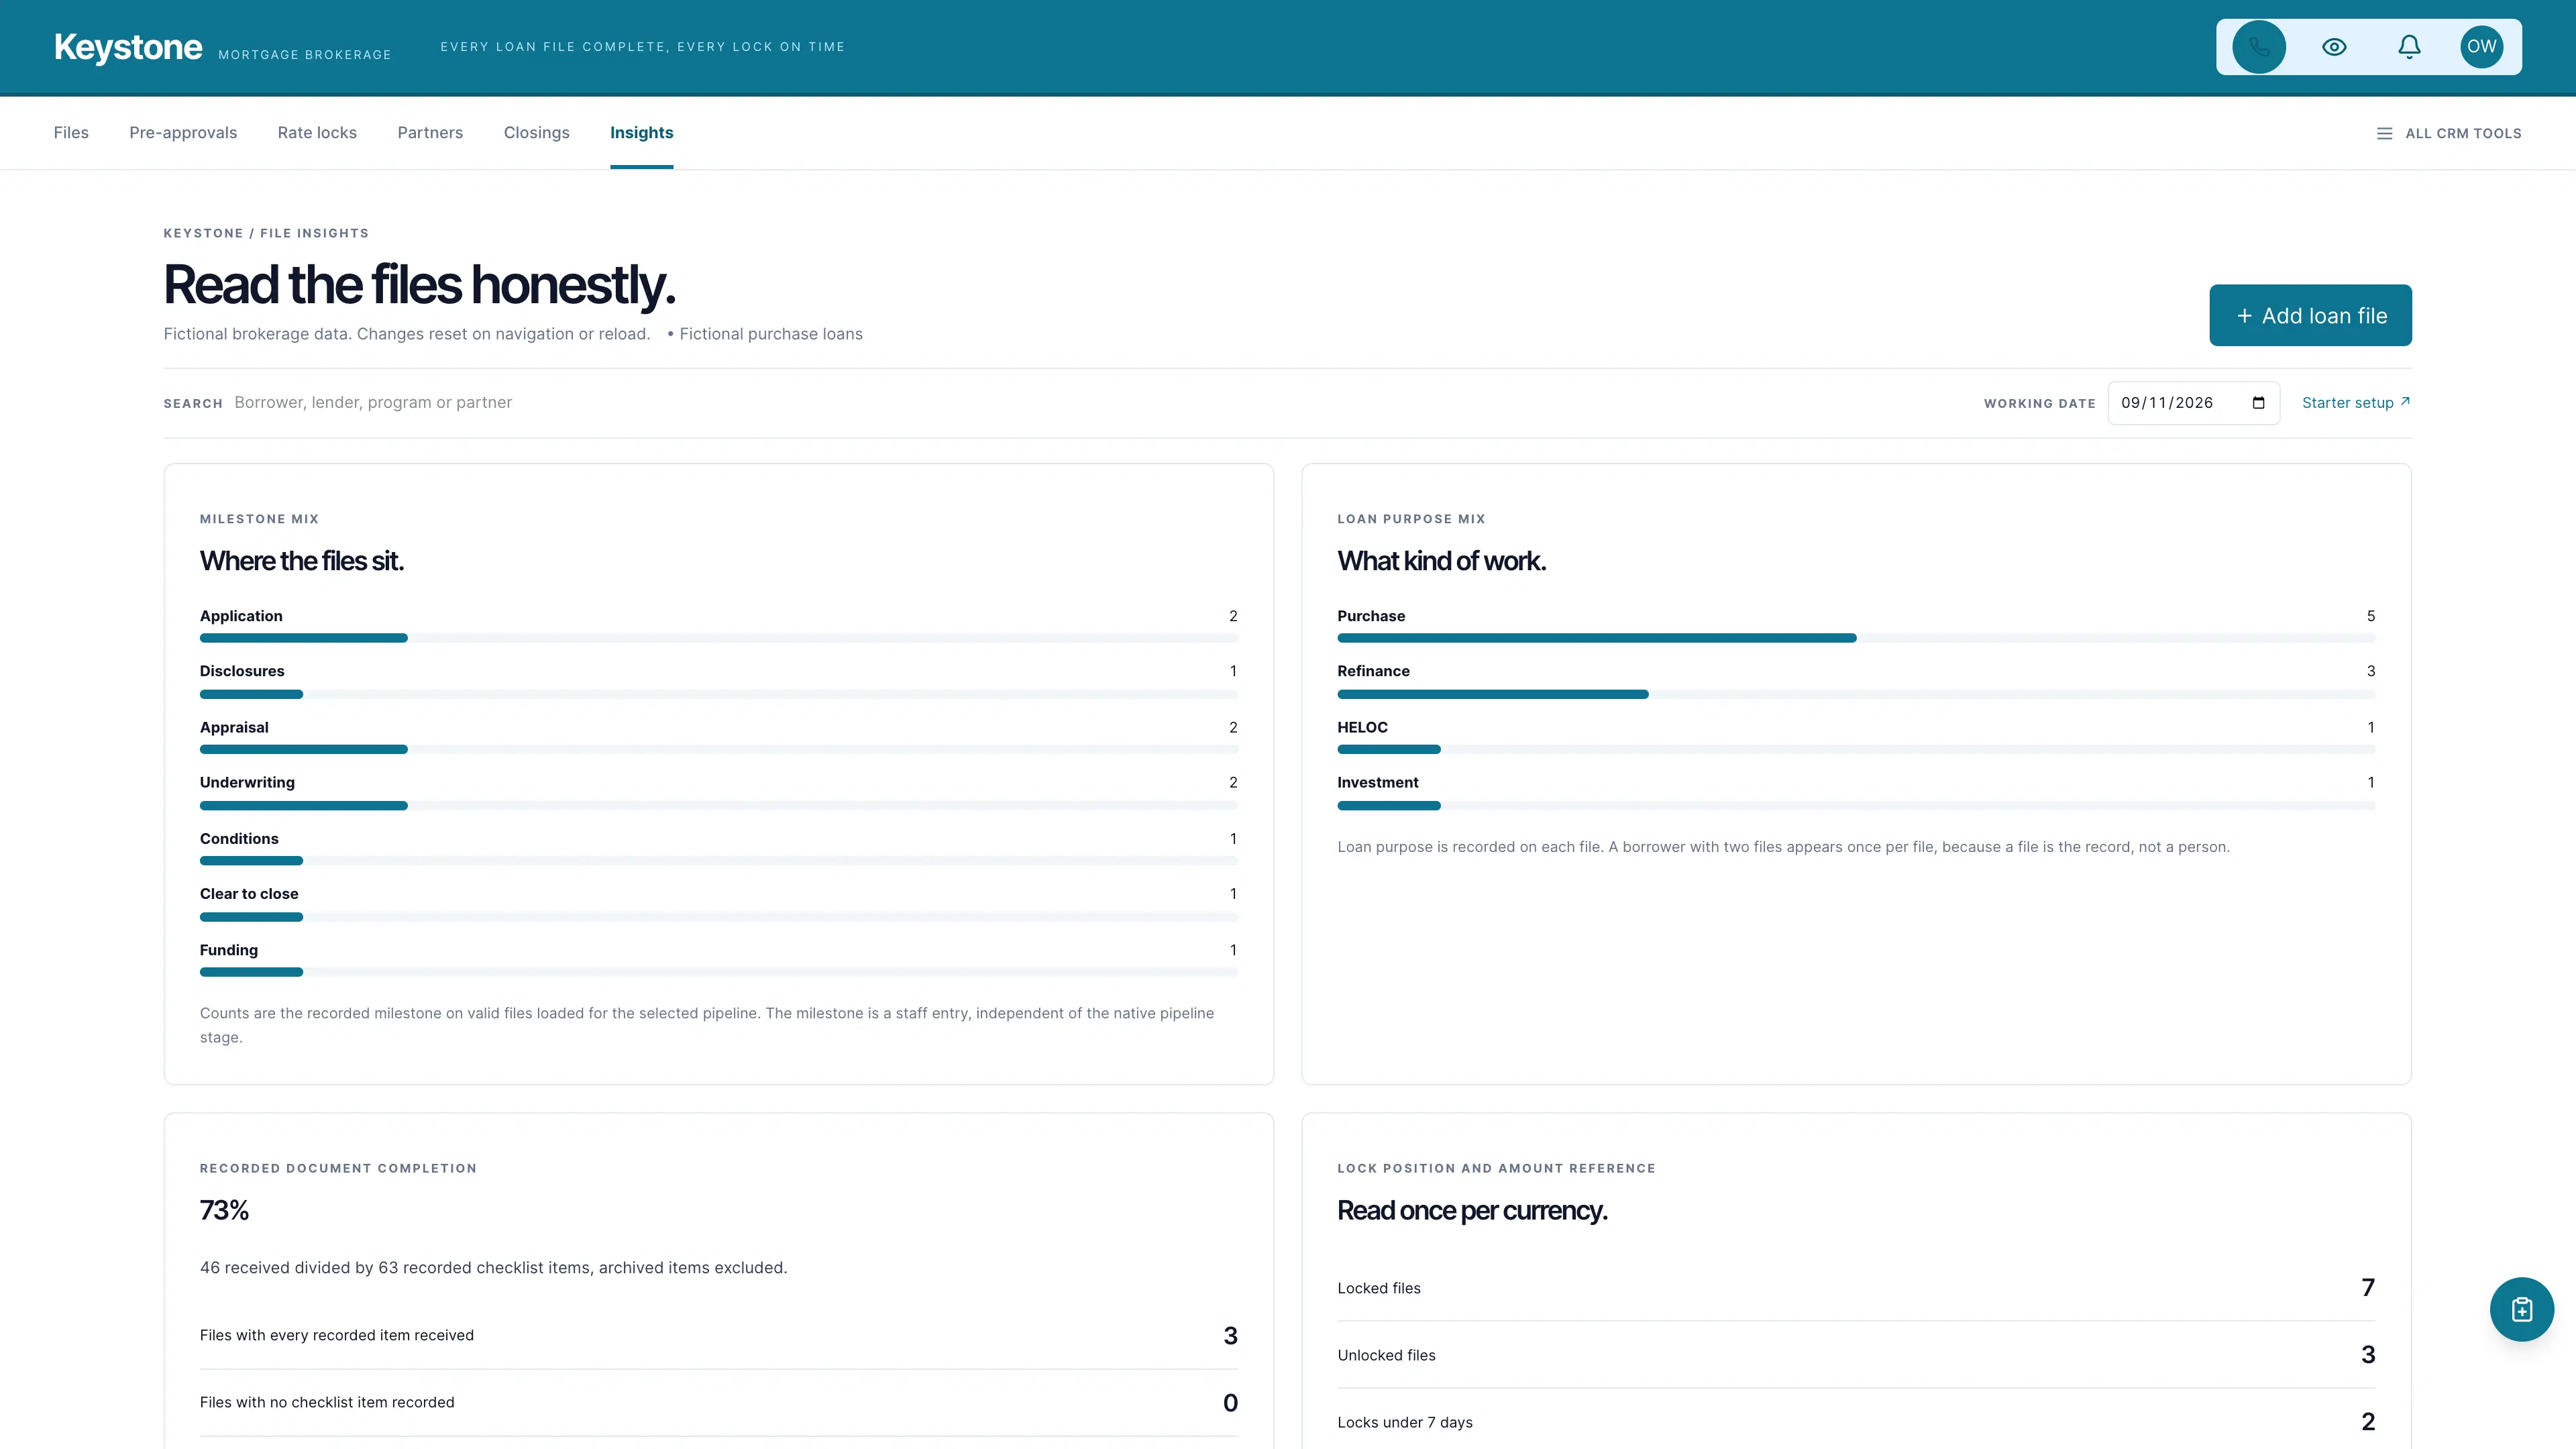The height and width of the screenshot is (1449, 2576).
Task: Switch to the Files tab
Action: [71, 133]
